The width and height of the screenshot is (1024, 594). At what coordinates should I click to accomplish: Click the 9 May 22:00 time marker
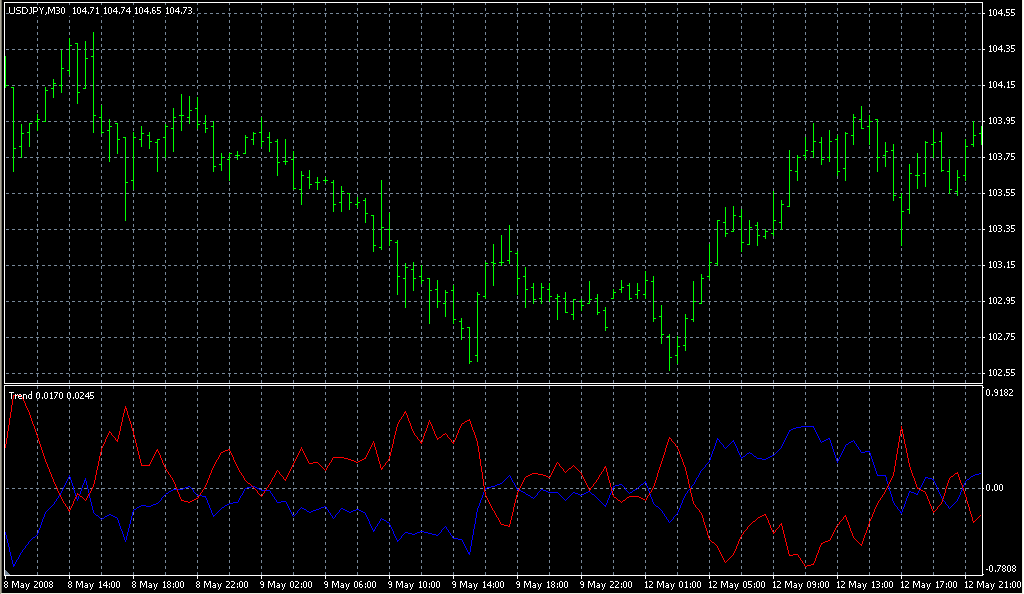[608, 584]
